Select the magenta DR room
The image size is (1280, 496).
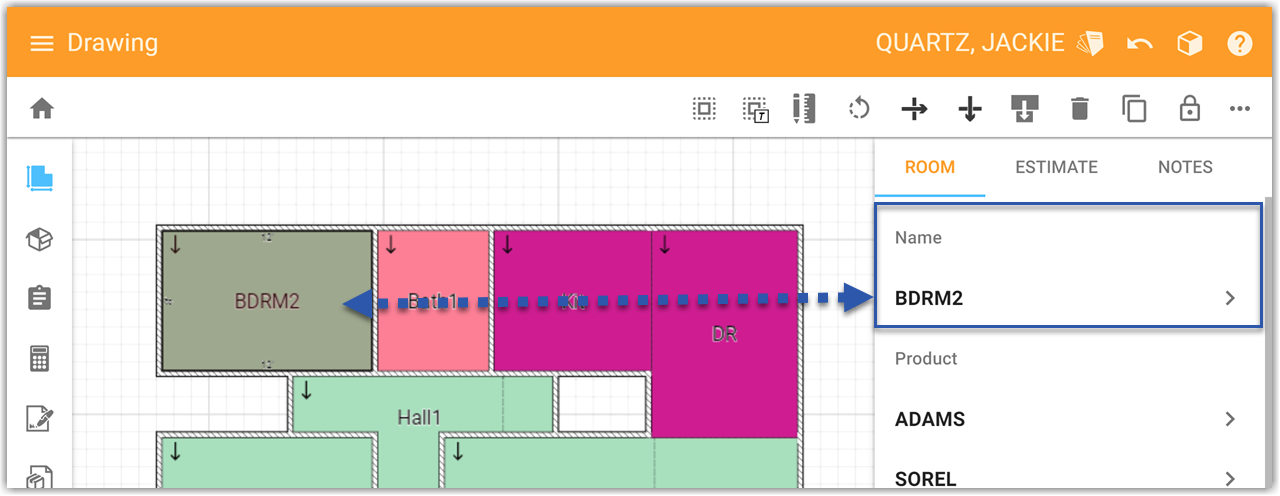coord(724,334)
